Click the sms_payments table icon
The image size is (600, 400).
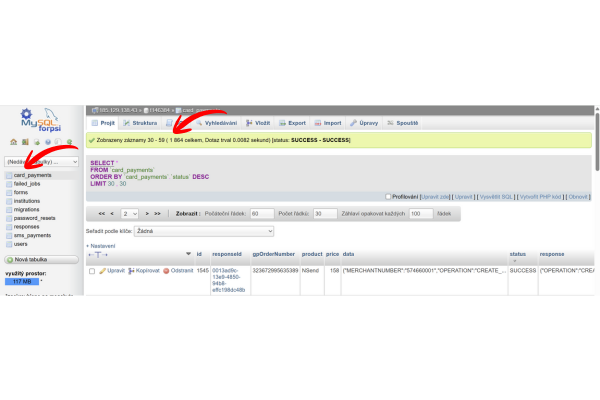[9, 235]
